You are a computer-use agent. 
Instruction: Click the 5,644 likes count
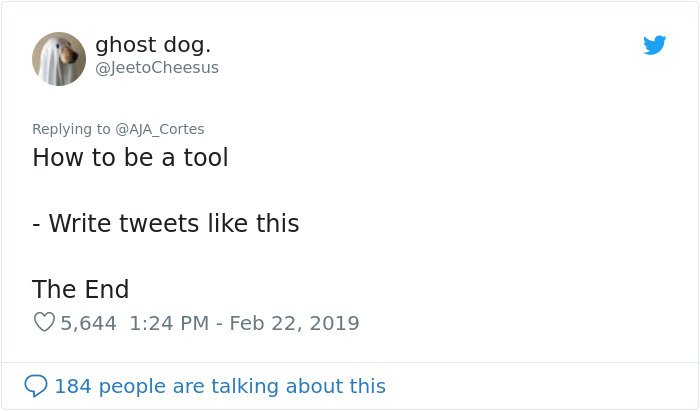click(x=89, y=323)
